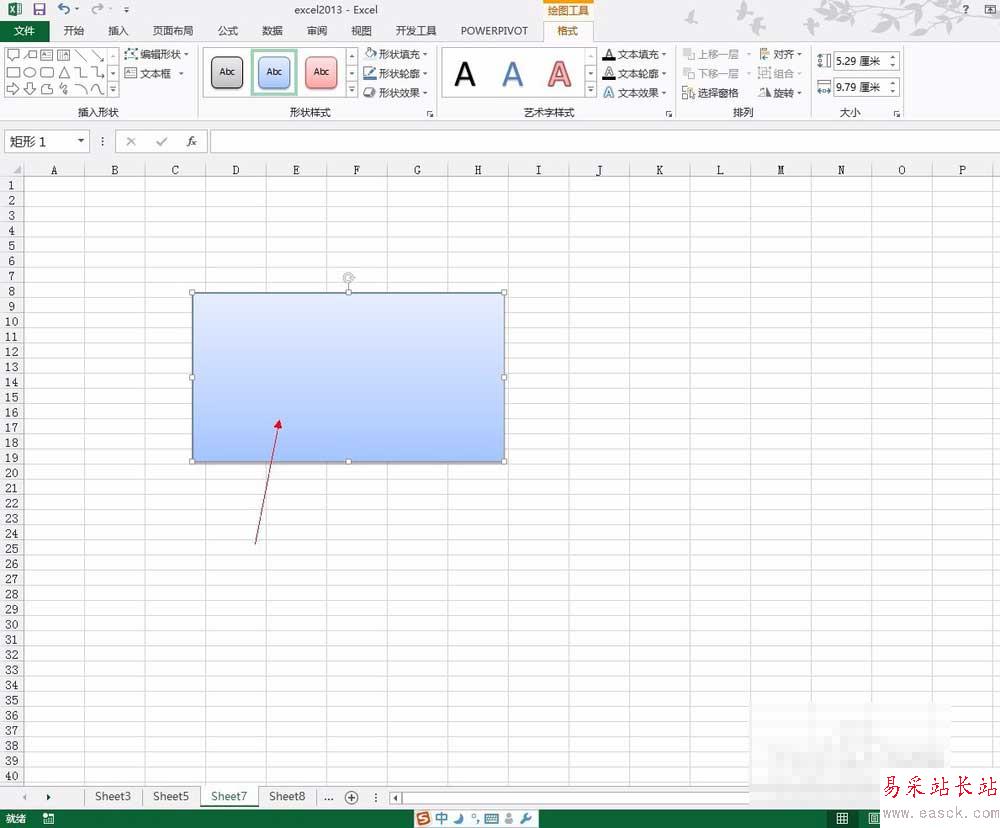Add a new sheet with plus icon
This screenshot has width=1000, height=828.
click(x=351, y=797)
